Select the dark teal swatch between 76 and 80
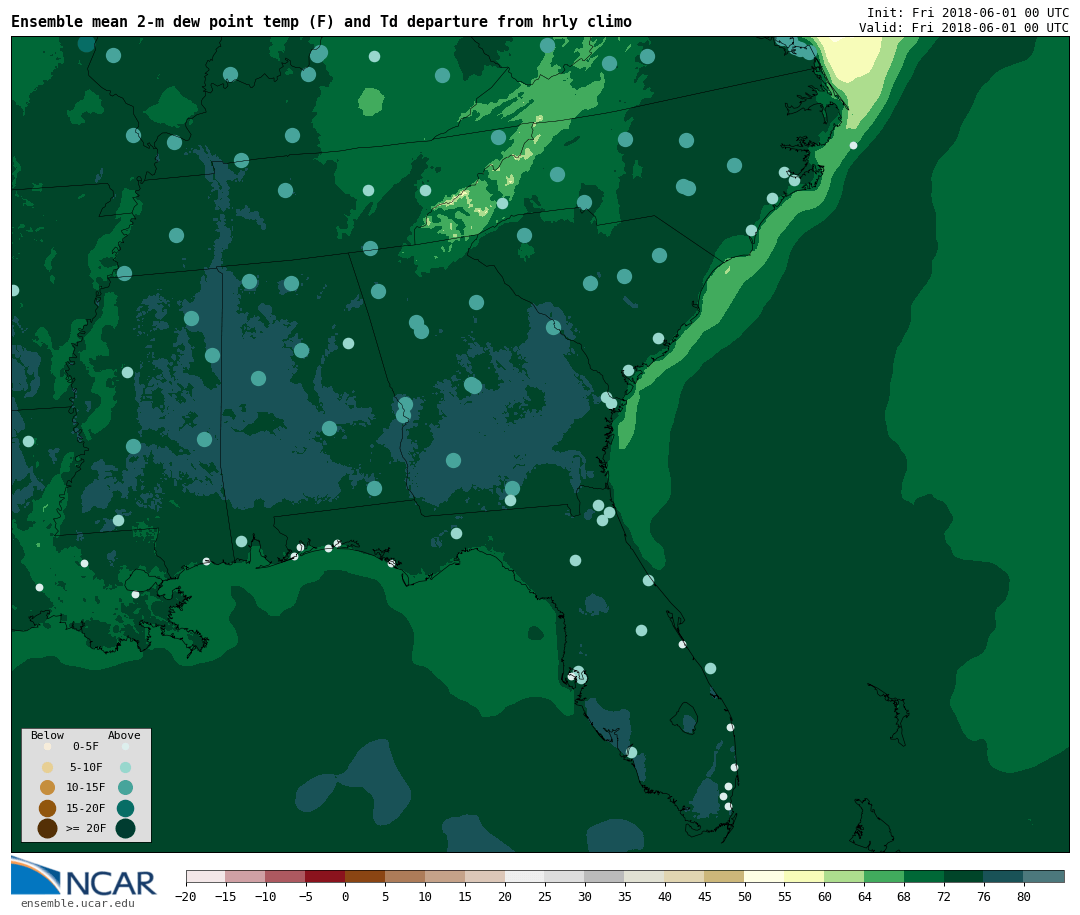This screenshot has width=1080, height=915. click(x=1004, y=877)
